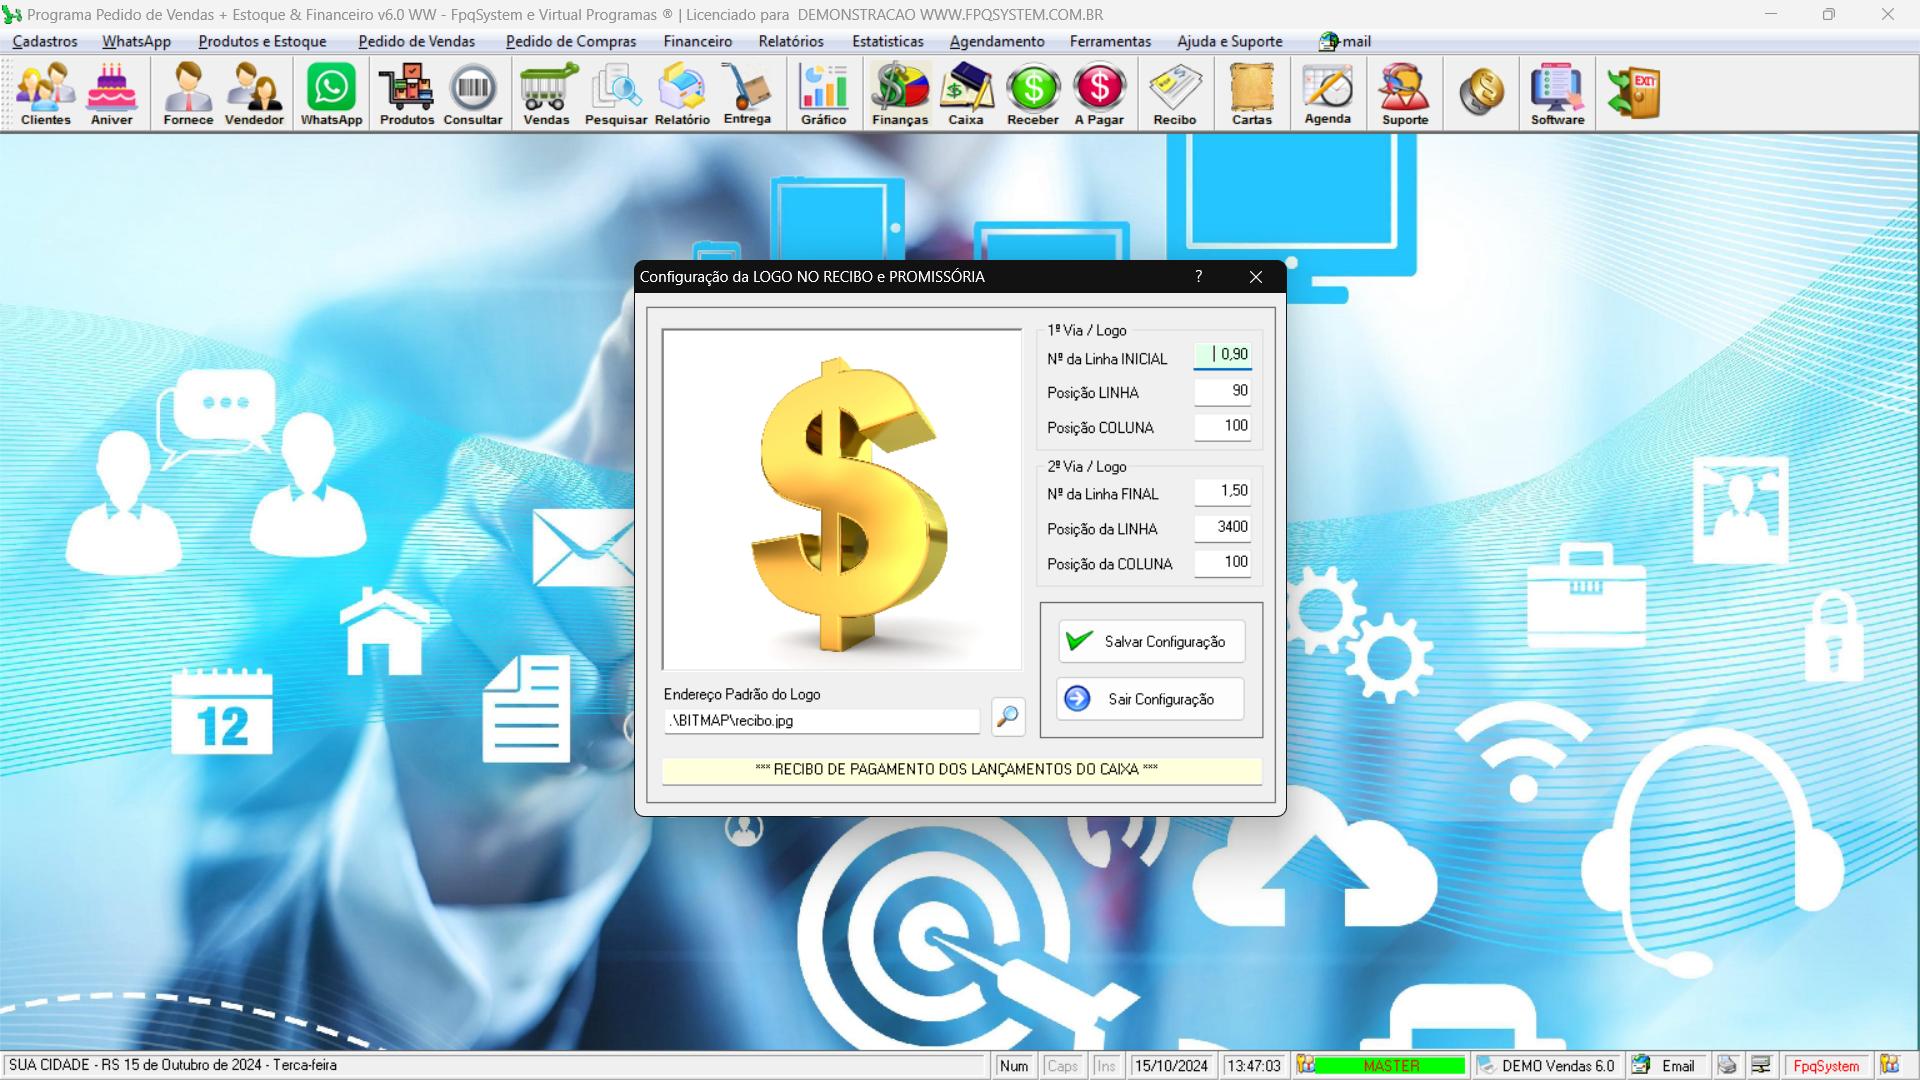Open the Cadastros menu

click(45, 41)
